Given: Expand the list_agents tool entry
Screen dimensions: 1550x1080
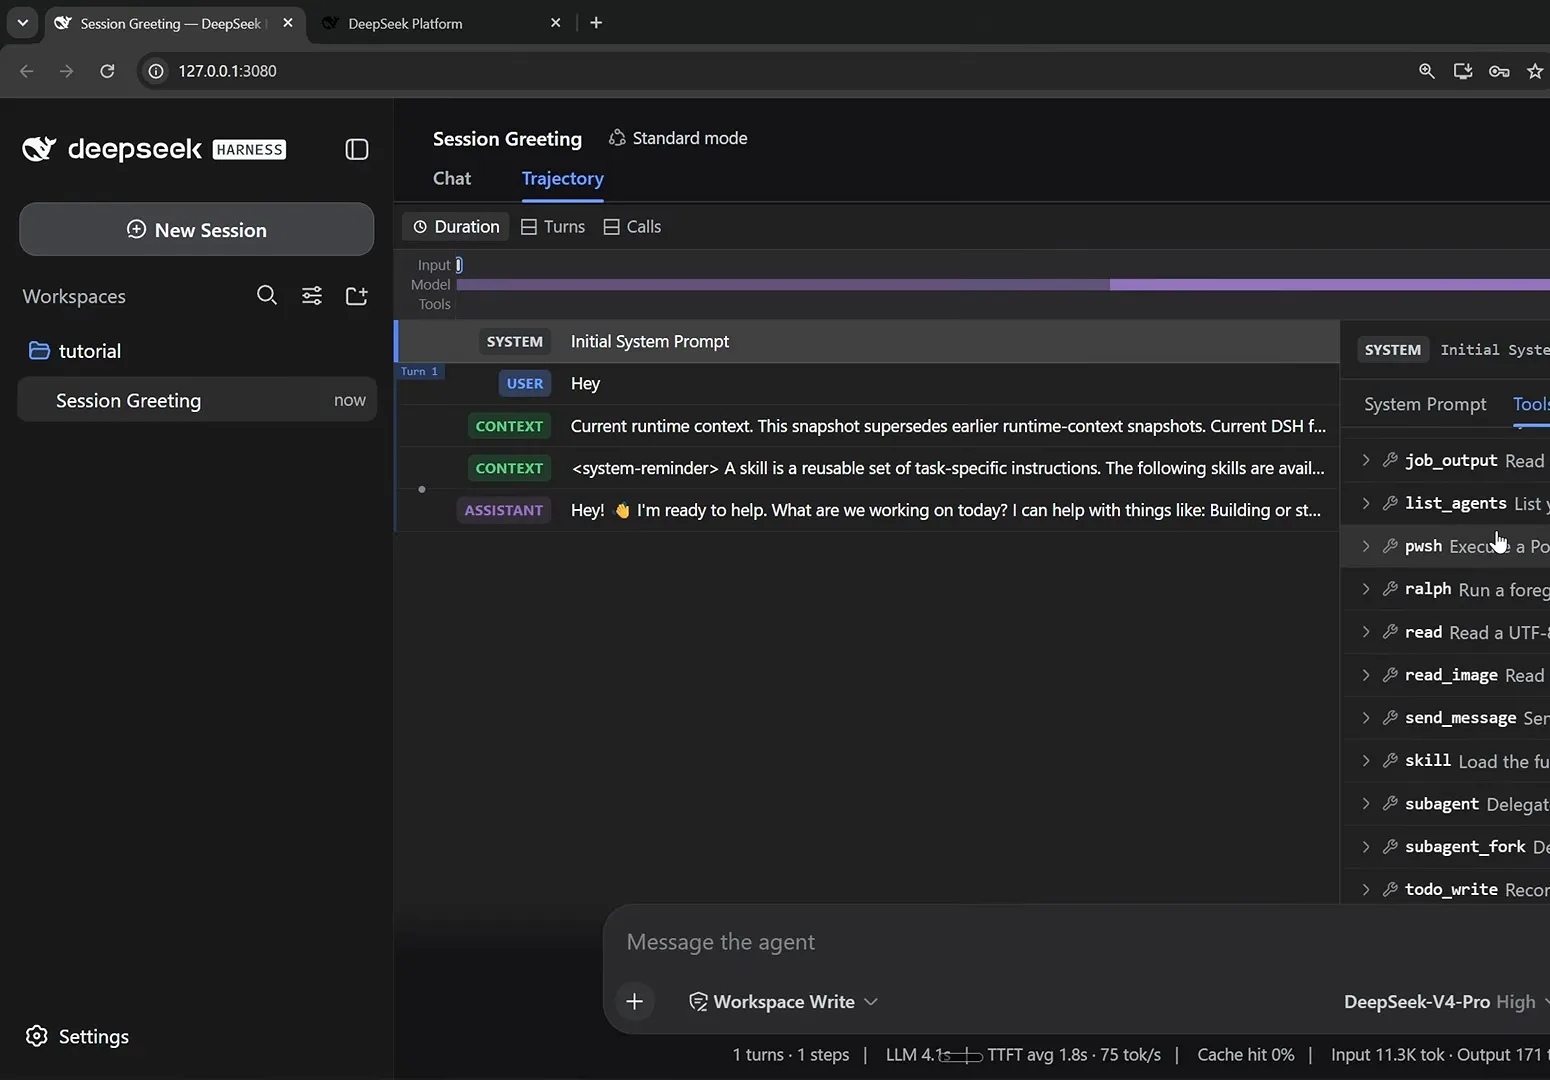Looking at the screenshot, I should click(x=1366, y=503).
